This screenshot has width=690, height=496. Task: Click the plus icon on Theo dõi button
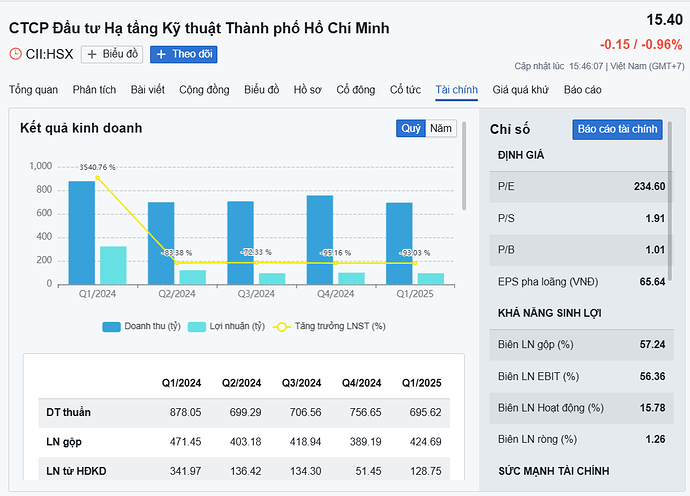click(x=161, y=54)
